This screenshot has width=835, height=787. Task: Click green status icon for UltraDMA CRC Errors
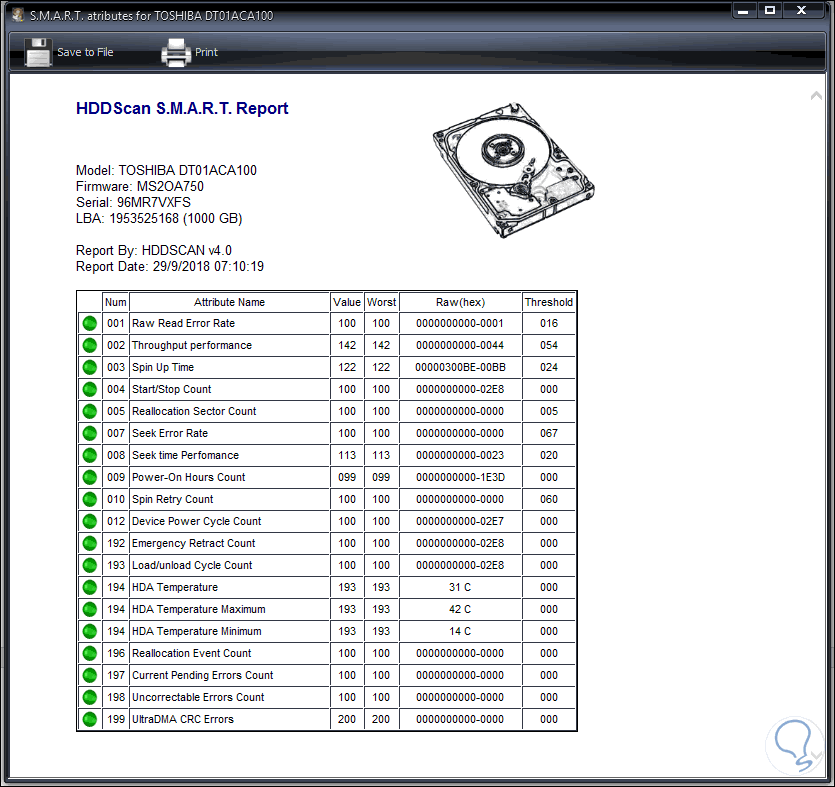pos(89,719)
